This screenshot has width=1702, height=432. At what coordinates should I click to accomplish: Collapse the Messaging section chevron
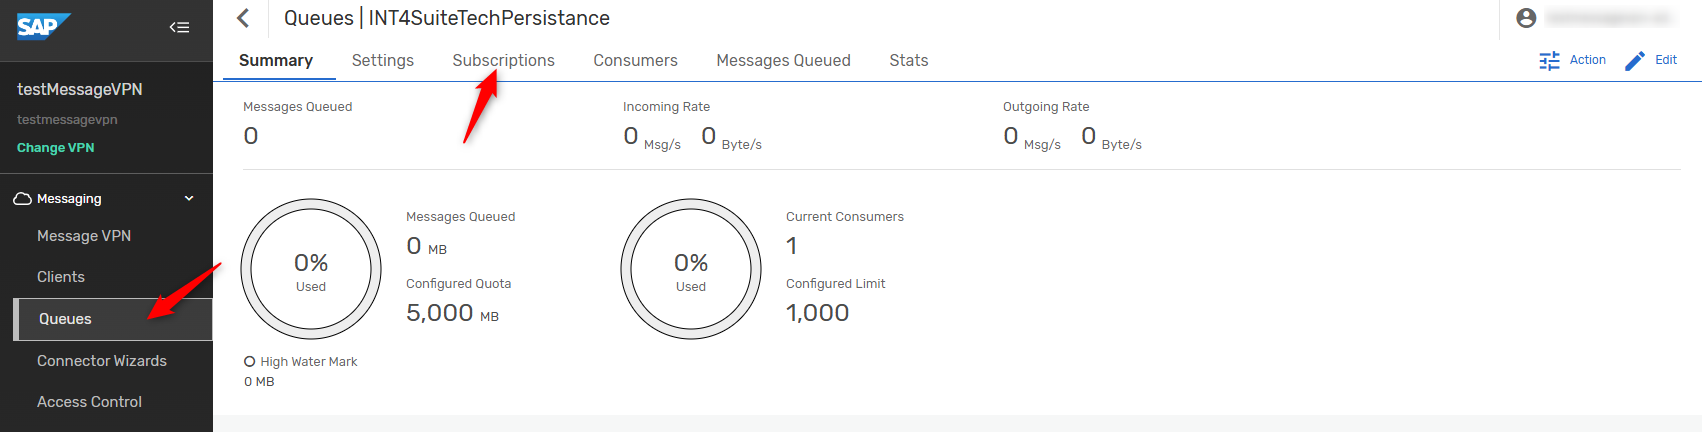[189, 199]
